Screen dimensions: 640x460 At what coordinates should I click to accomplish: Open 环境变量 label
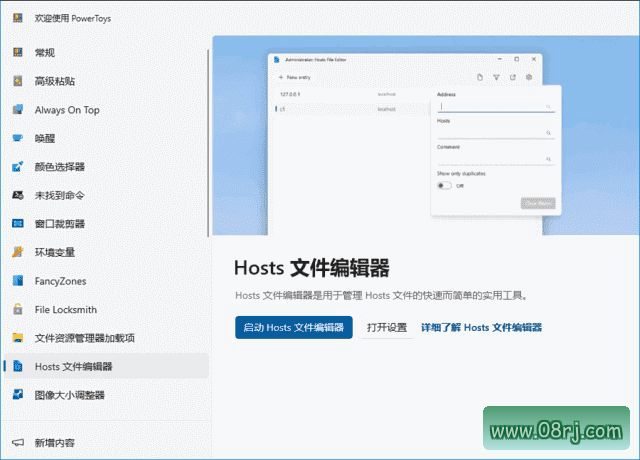pyautogui.click(x=55, y=252)
